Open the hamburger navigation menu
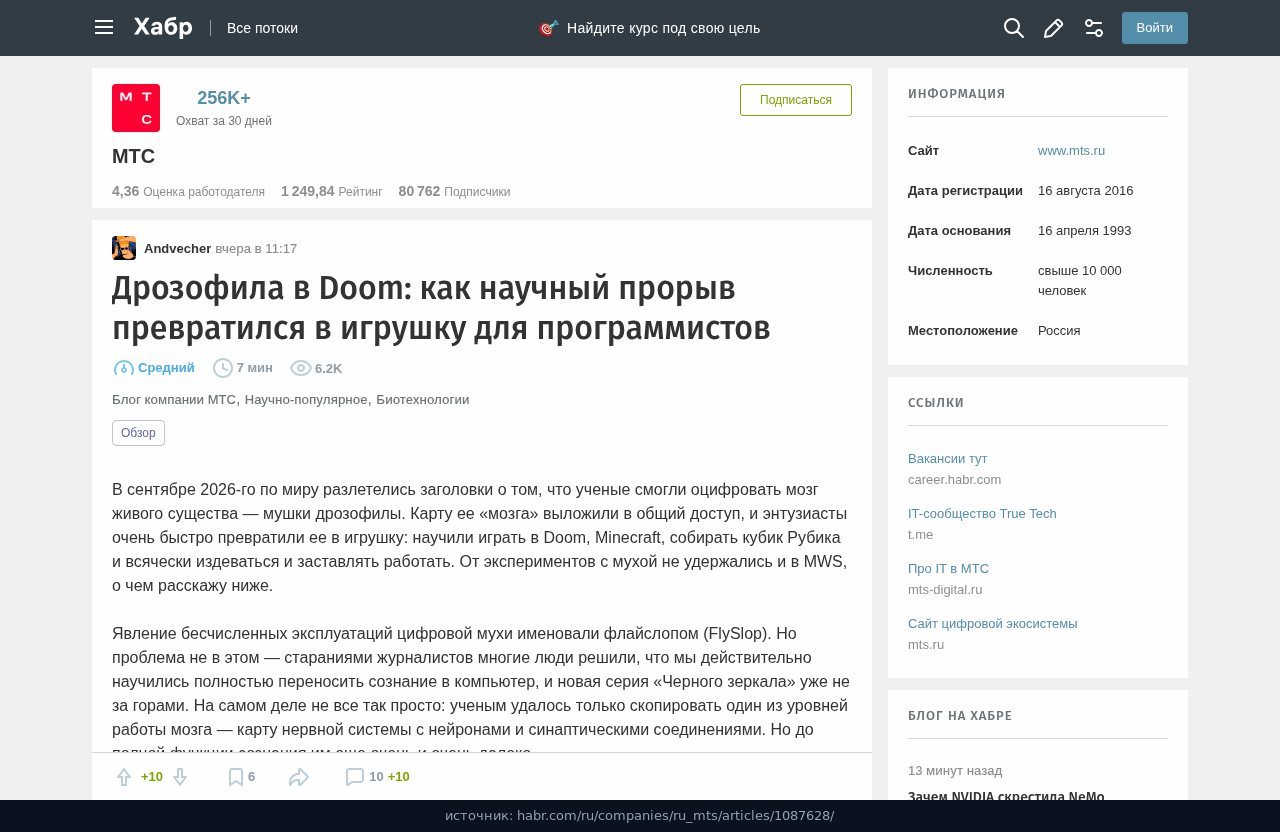 point(104,27)
